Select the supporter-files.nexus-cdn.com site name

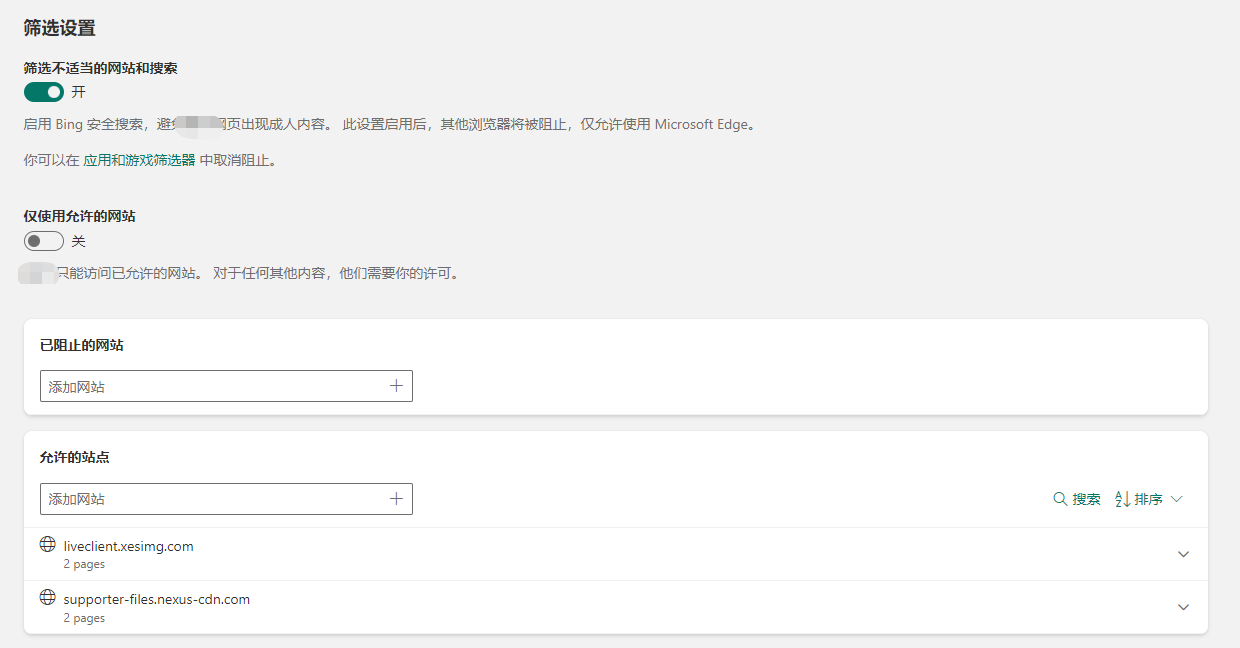click(156, 599)
